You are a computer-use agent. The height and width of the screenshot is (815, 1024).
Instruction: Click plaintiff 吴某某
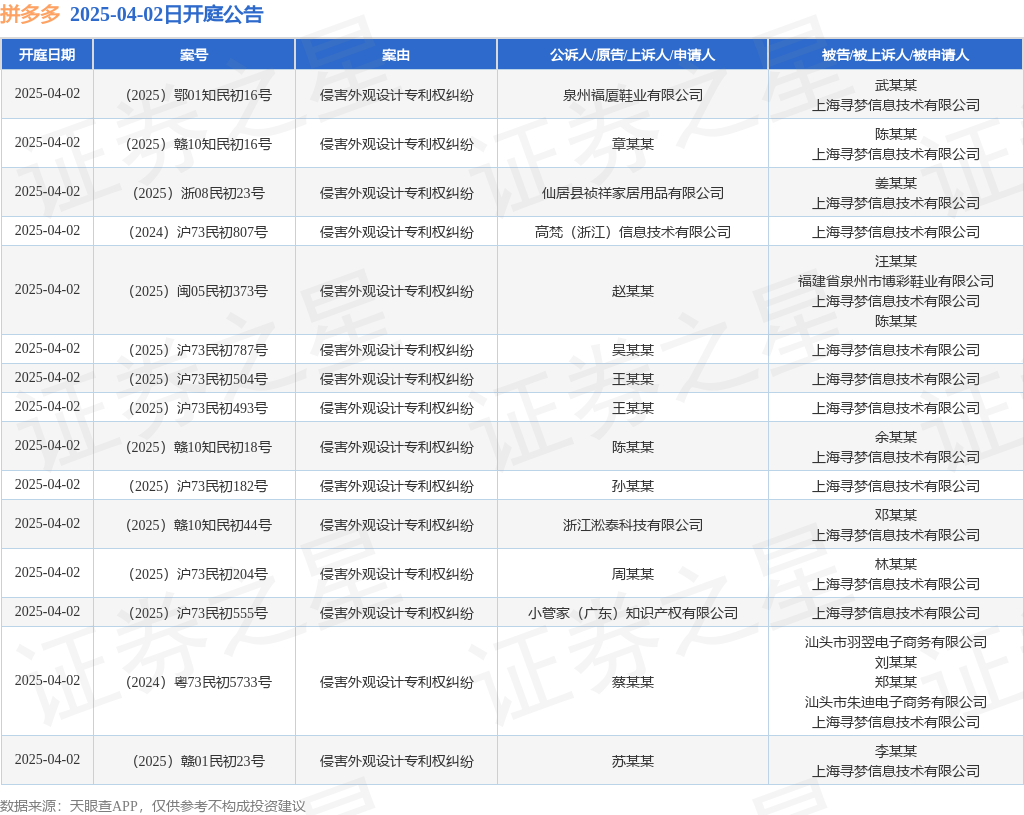tap(633, 350)
